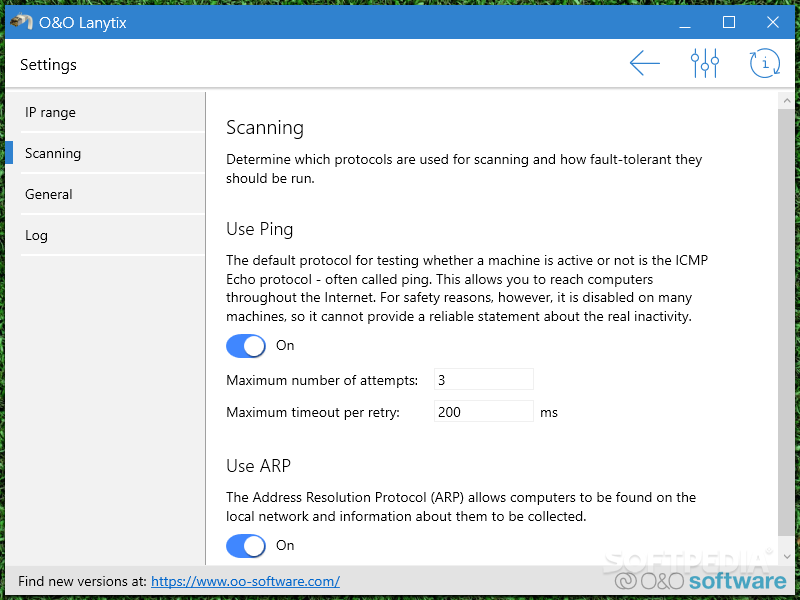Turn off the Use ARP switch
Screen dimensions: 800x600
tap(246, 546)
